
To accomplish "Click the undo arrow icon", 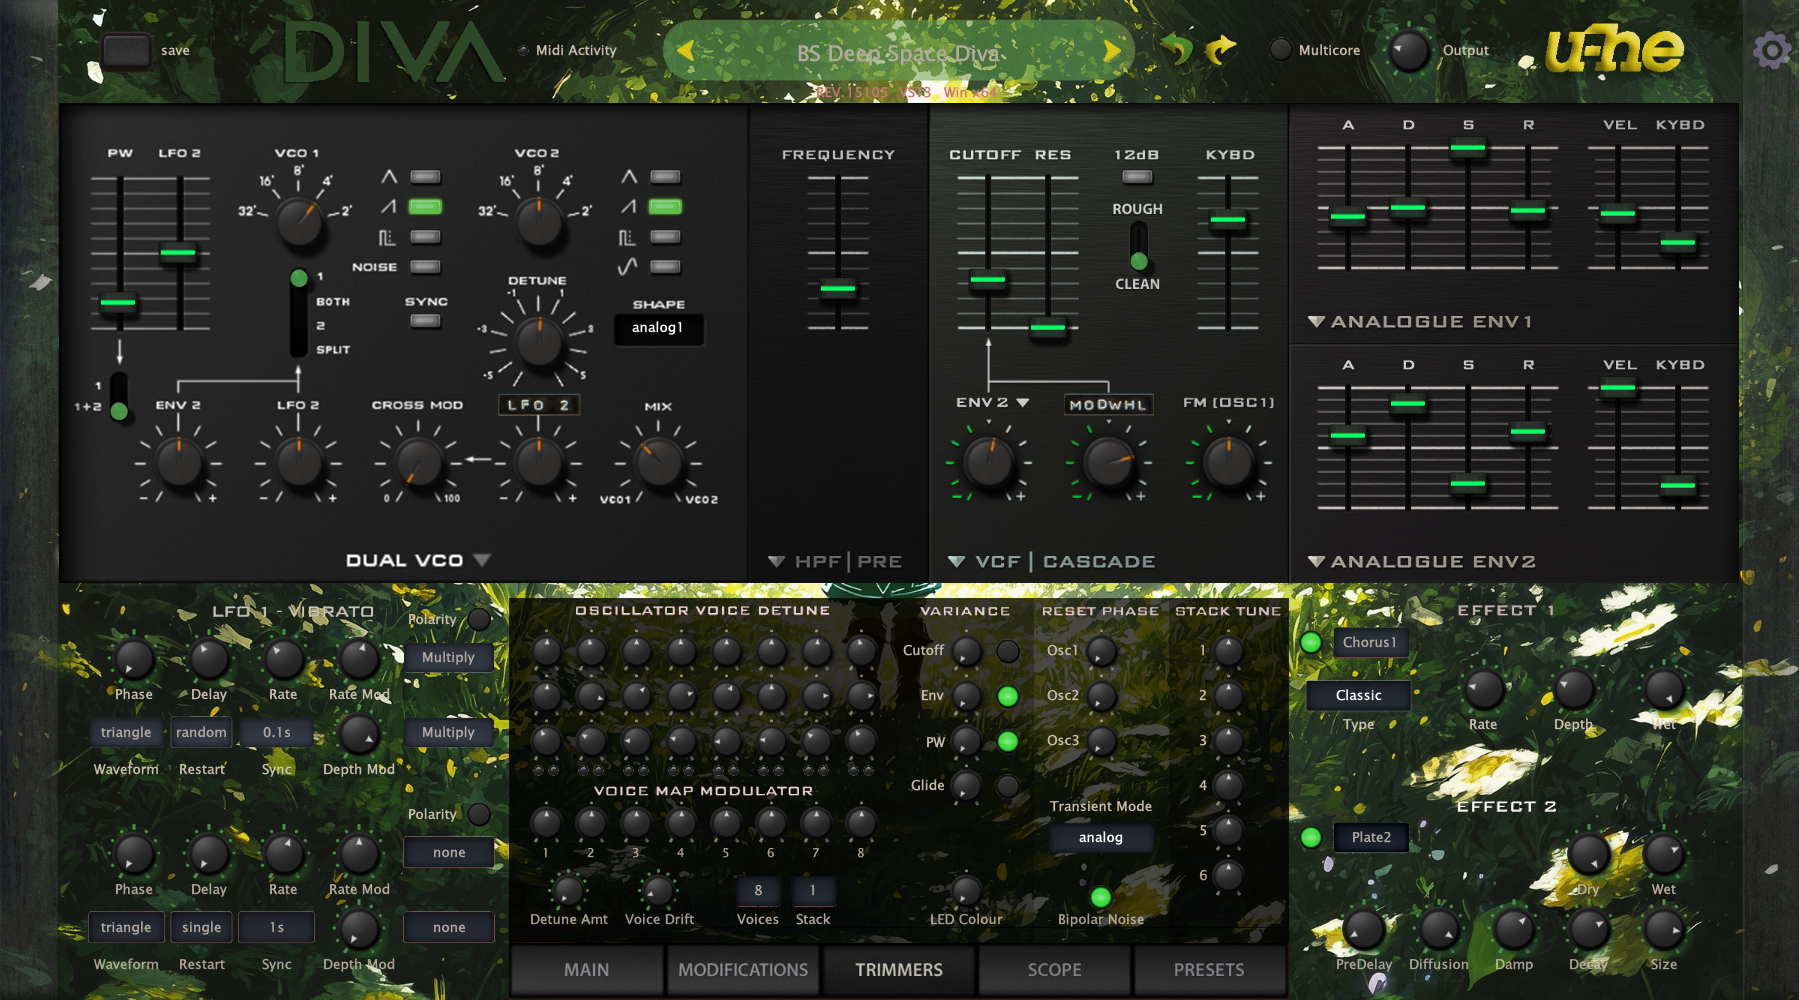I will (1177, 48).
